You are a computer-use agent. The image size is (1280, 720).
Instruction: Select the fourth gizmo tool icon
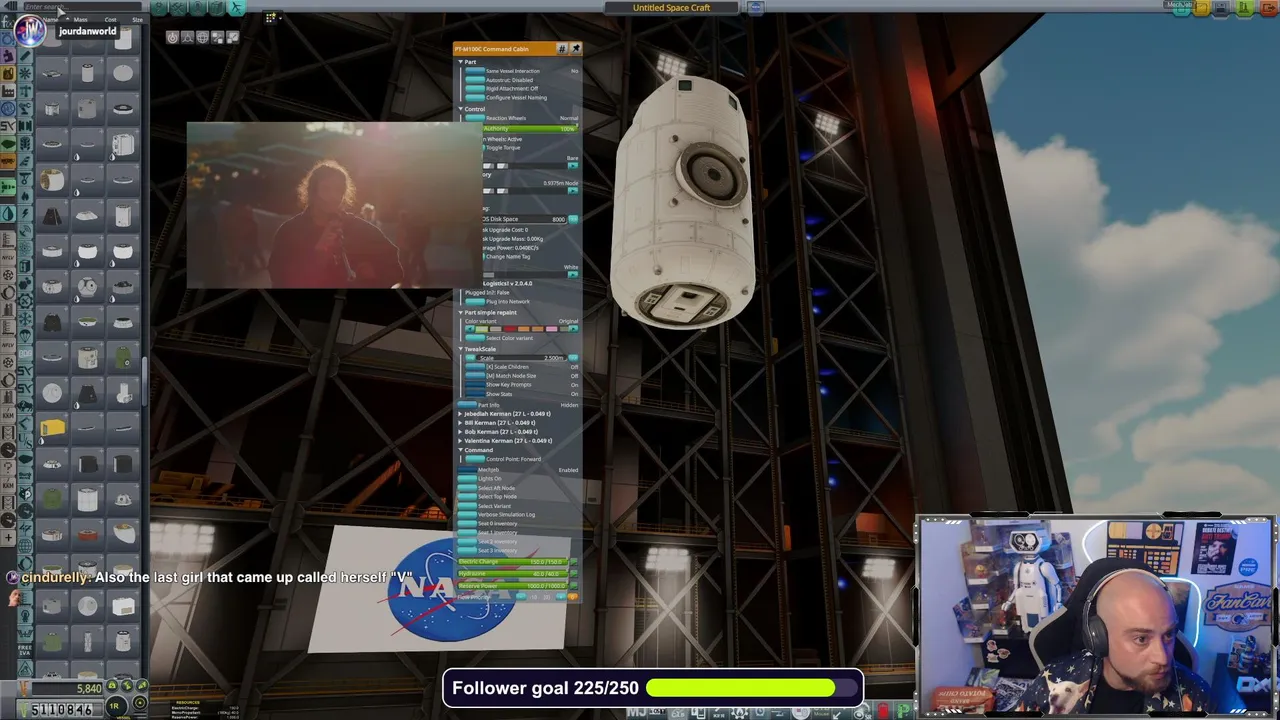click(217, 37)
